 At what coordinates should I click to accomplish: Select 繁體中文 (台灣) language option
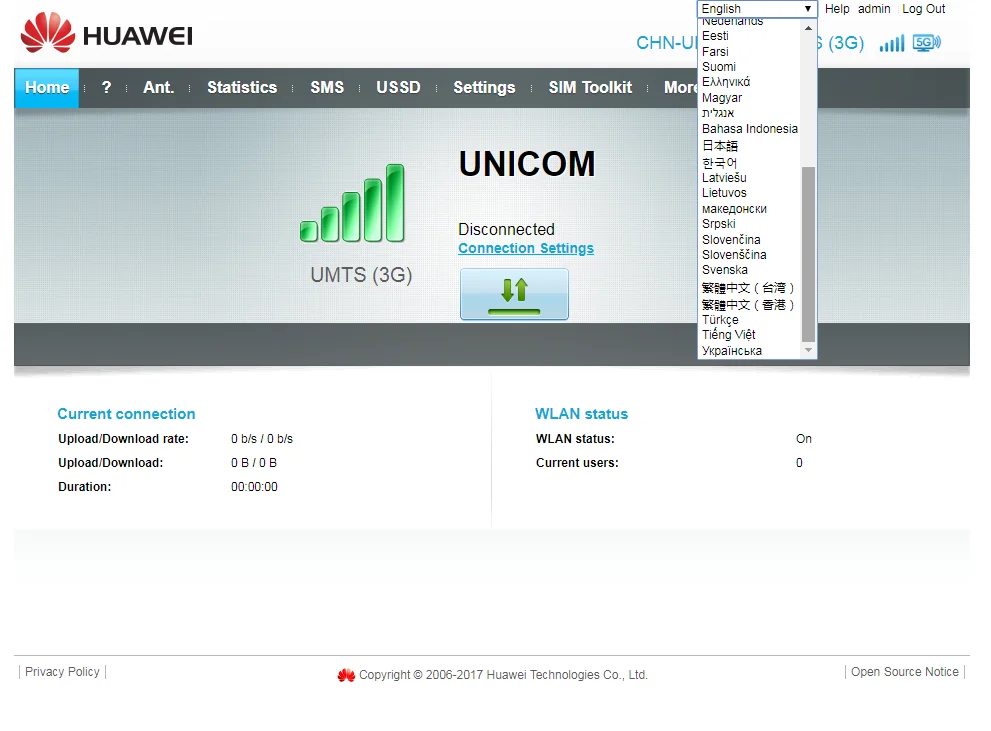(749, 287)
